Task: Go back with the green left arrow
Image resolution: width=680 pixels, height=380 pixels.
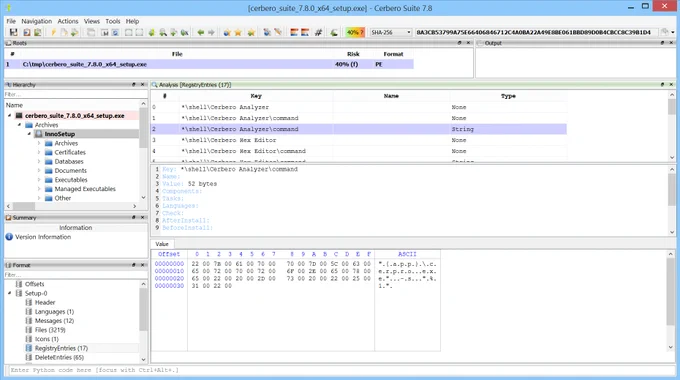Action: click(200, 32)
